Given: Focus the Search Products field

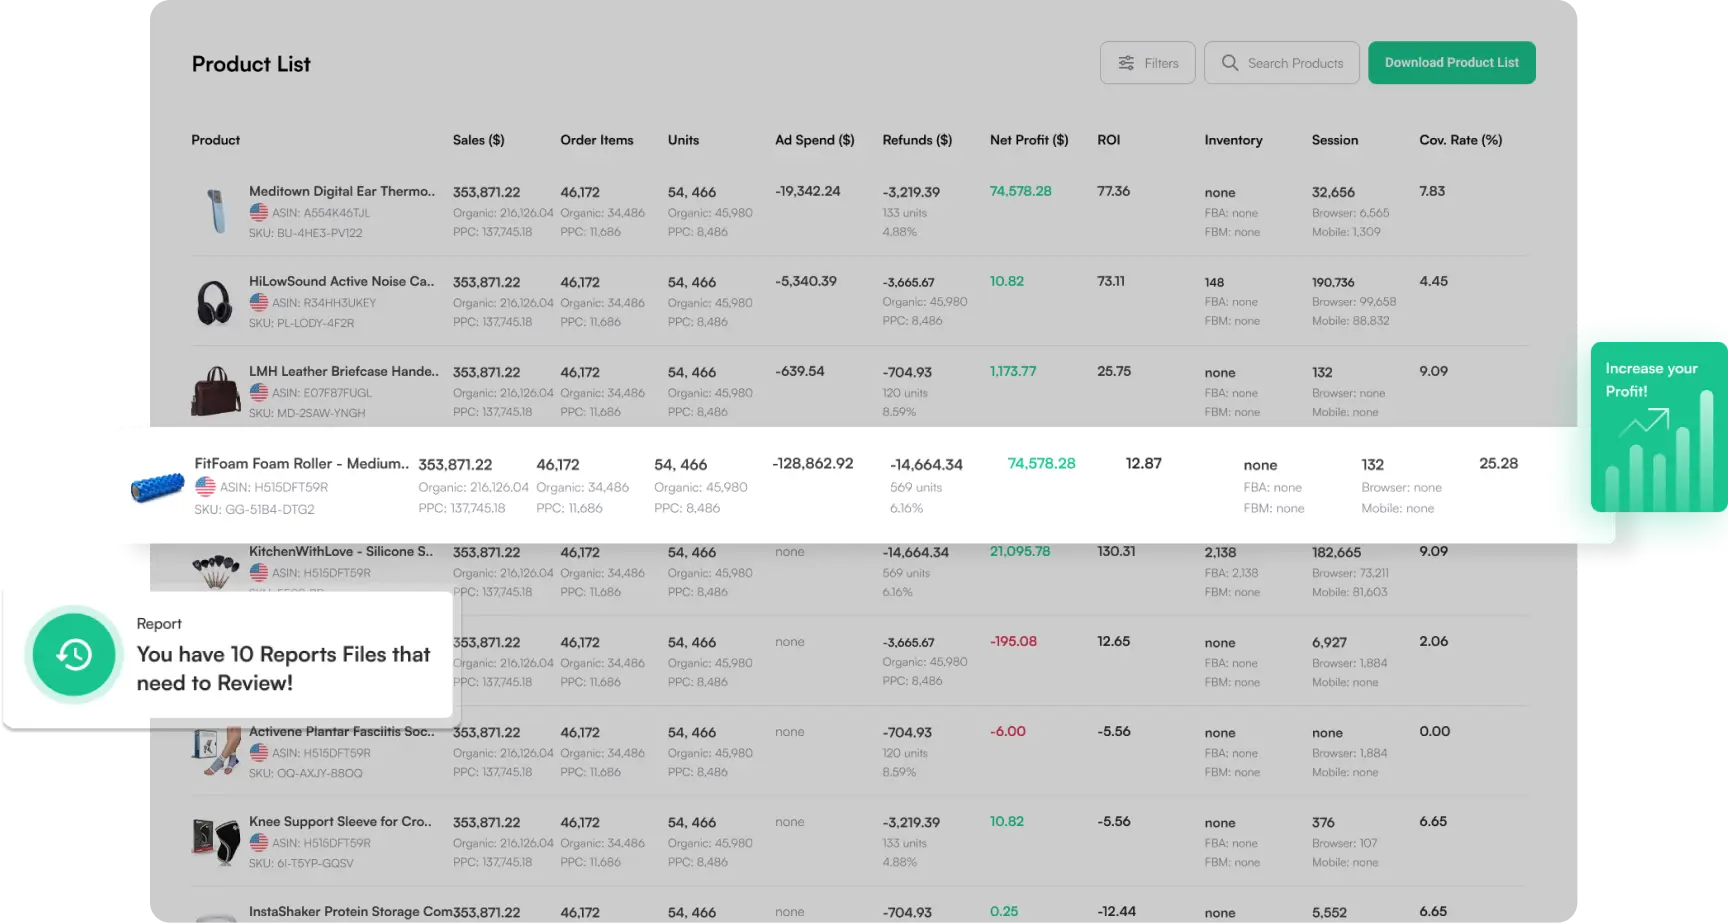Looking at the screenshot, I should pyautogui.click(x=1294, y=63).
